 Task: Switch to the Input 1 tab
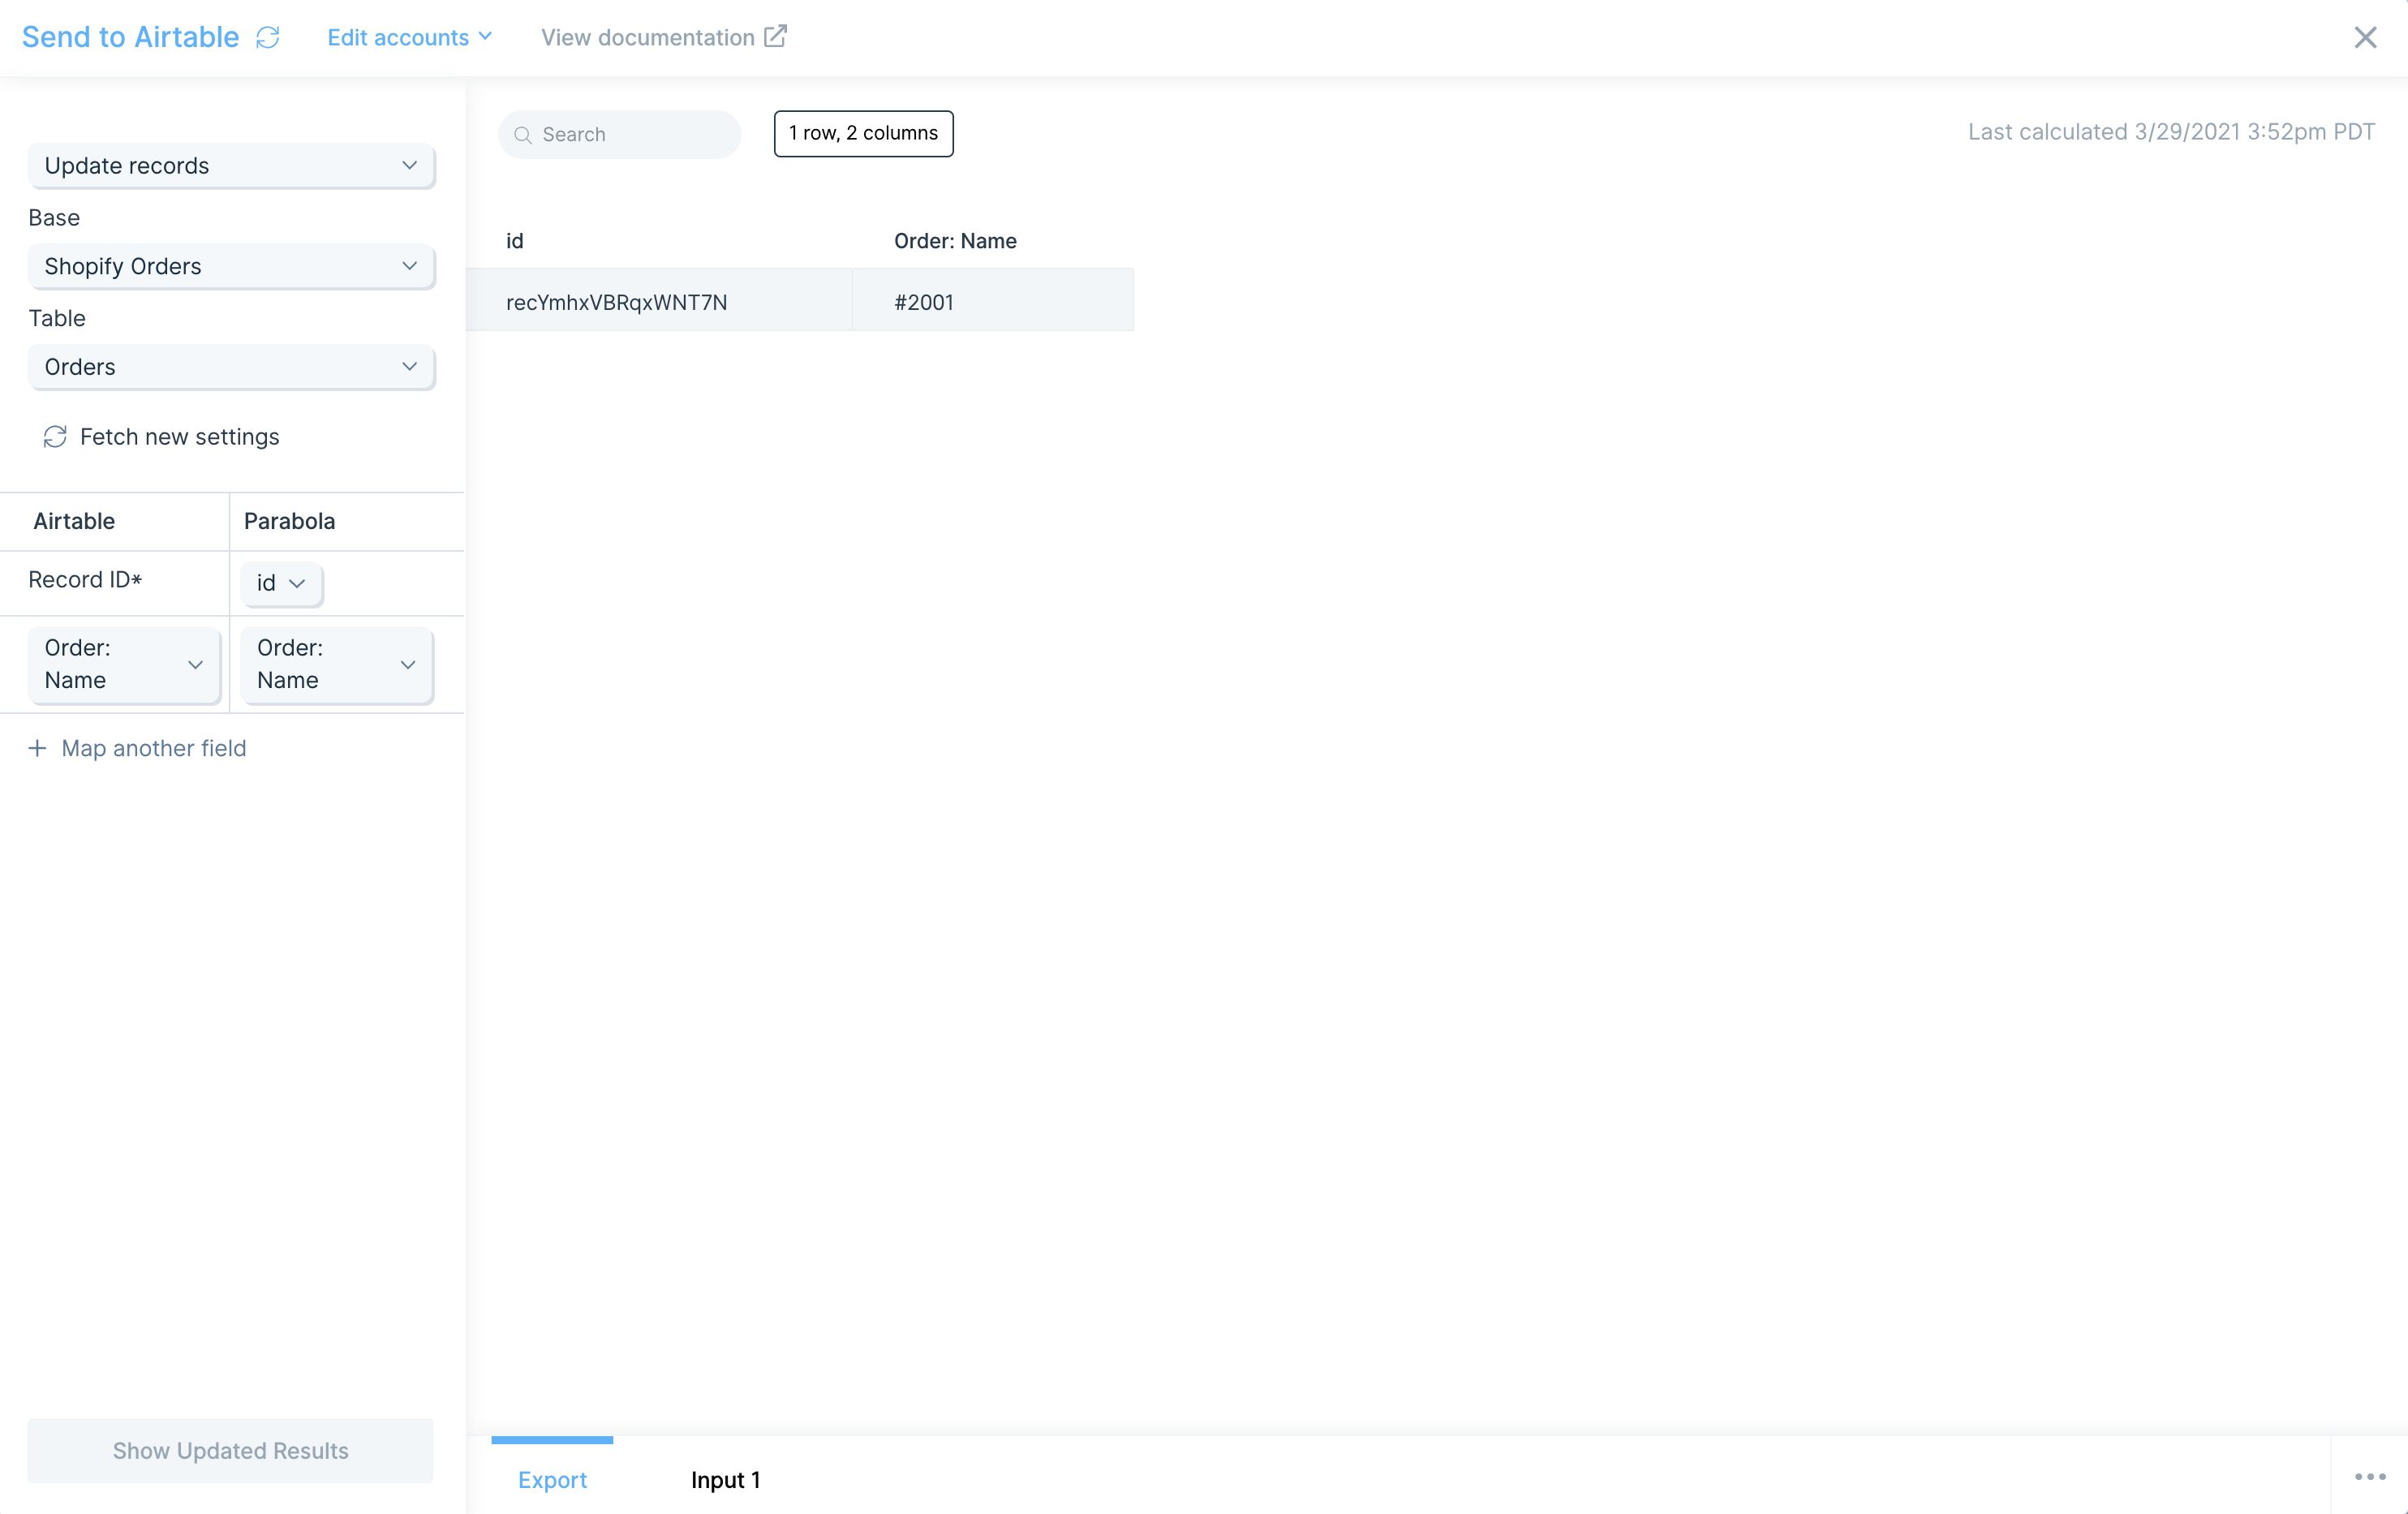725,1479
